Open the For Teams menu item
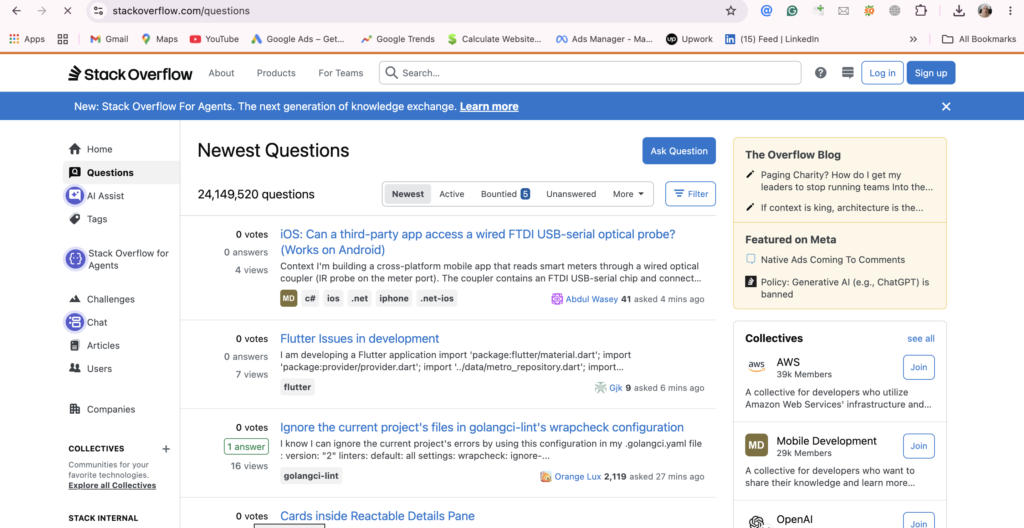Viewport: 1024px width, 528px height. tap(341, 73)
